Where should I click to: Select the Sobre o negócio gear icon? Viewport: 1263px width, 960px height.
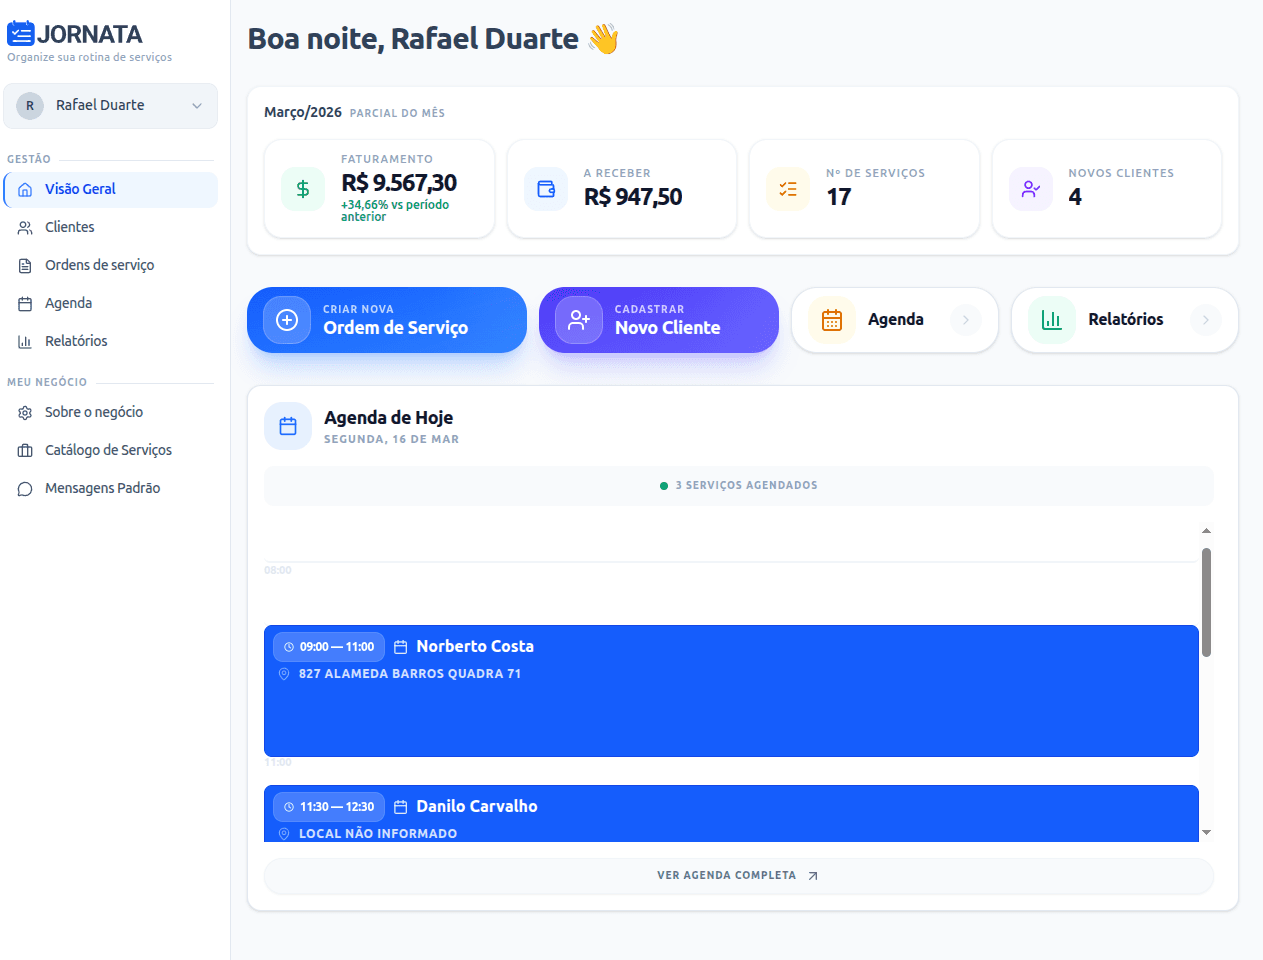pos(24,412)
